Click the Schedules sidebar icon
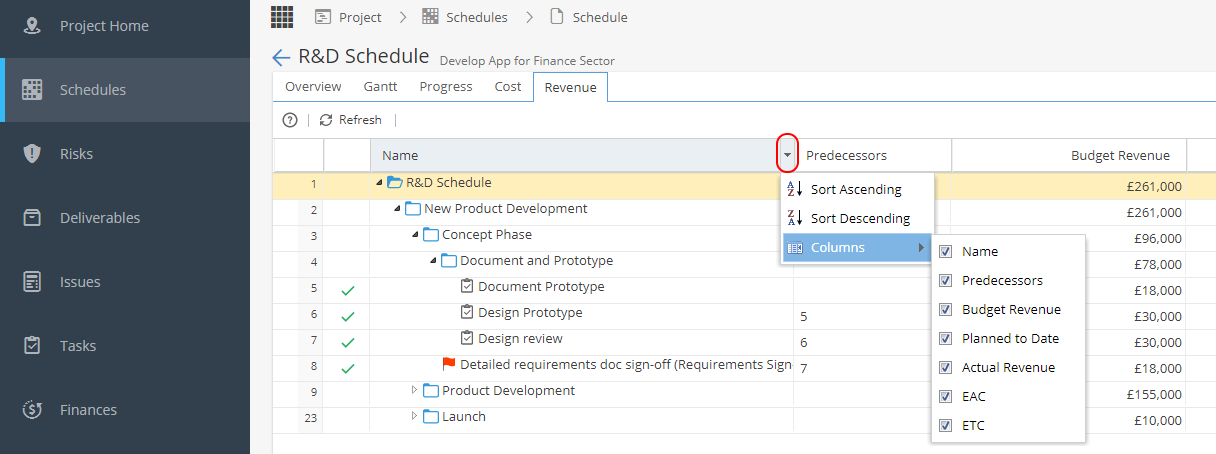The image size is (1216, 454). pyautogui.click(x=32, y=89)
